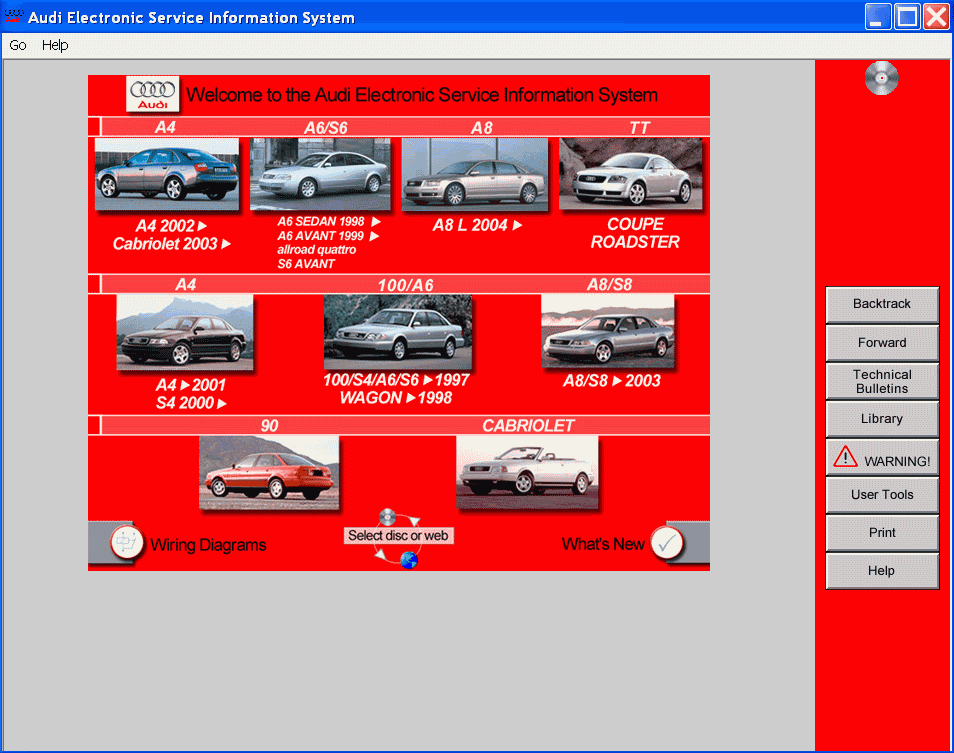Select the A8 L sedan photo

point(475,175)
